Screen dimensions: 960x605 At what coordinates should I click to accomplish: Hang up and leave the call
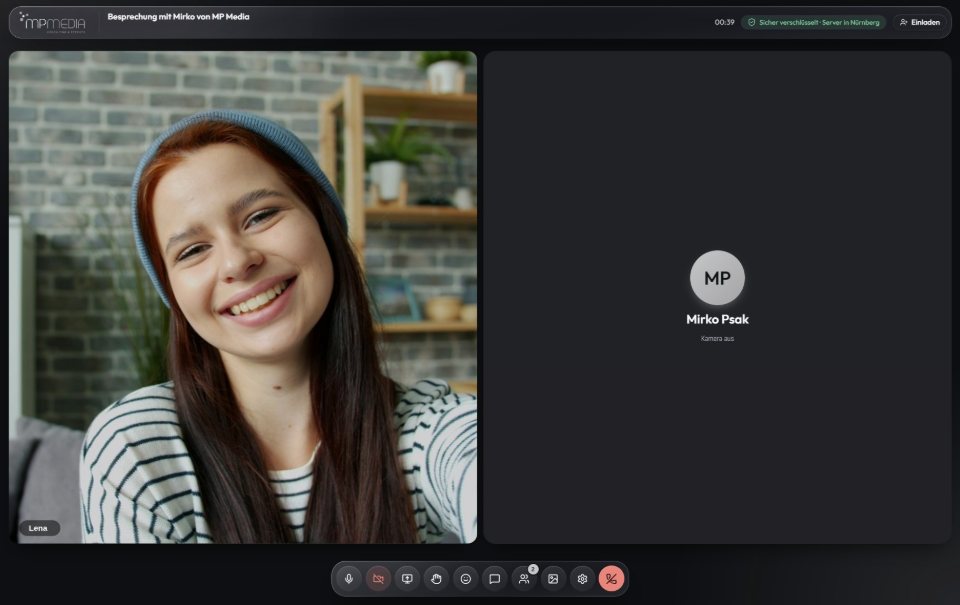click(x=611, y=579)
